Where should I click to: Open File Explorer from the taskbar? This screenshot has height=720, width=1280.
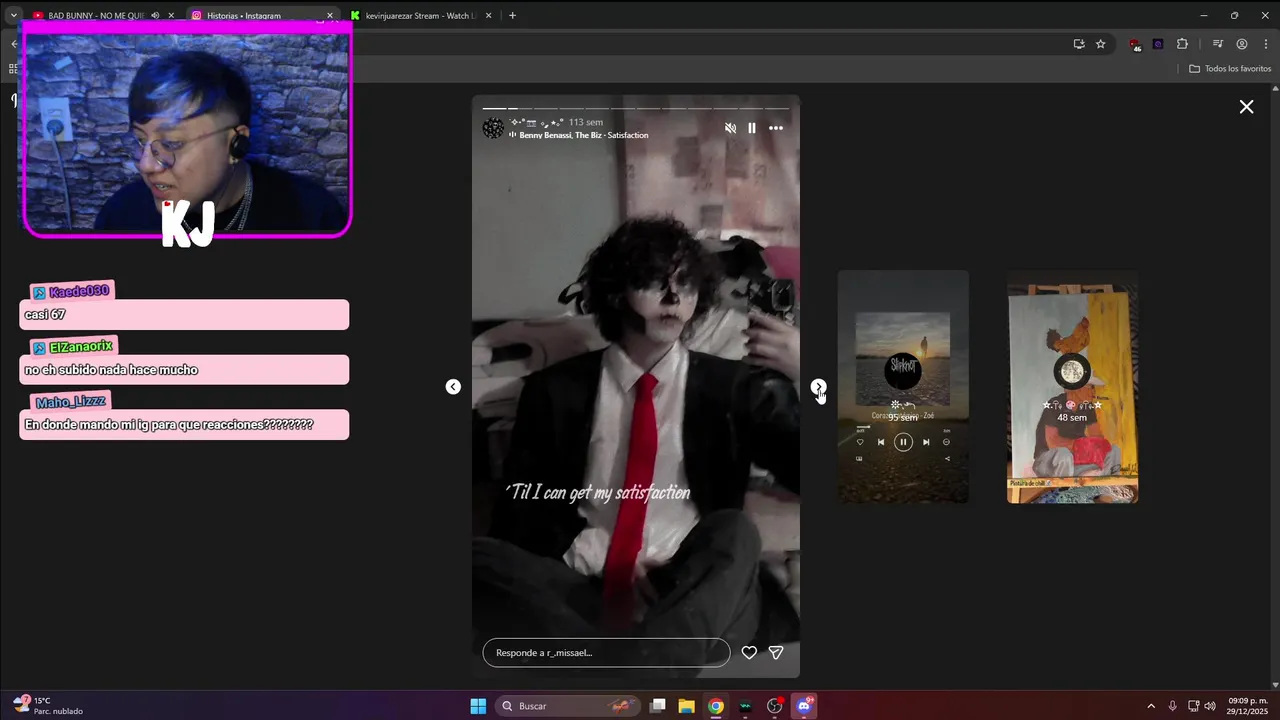tap(686, 706)
